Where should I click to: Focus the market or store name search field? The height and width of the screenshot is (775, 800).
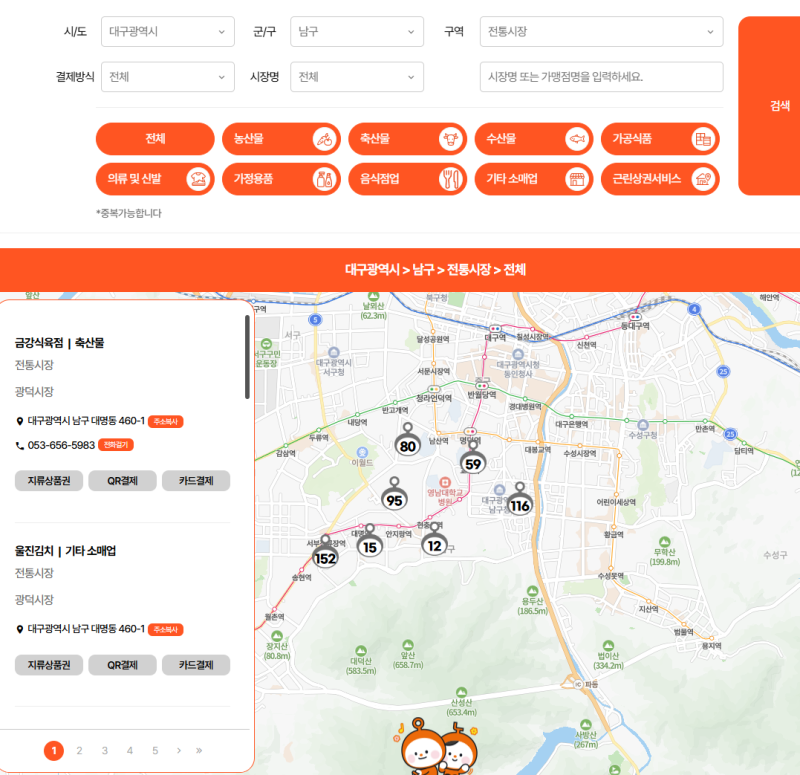click(601, 77)
